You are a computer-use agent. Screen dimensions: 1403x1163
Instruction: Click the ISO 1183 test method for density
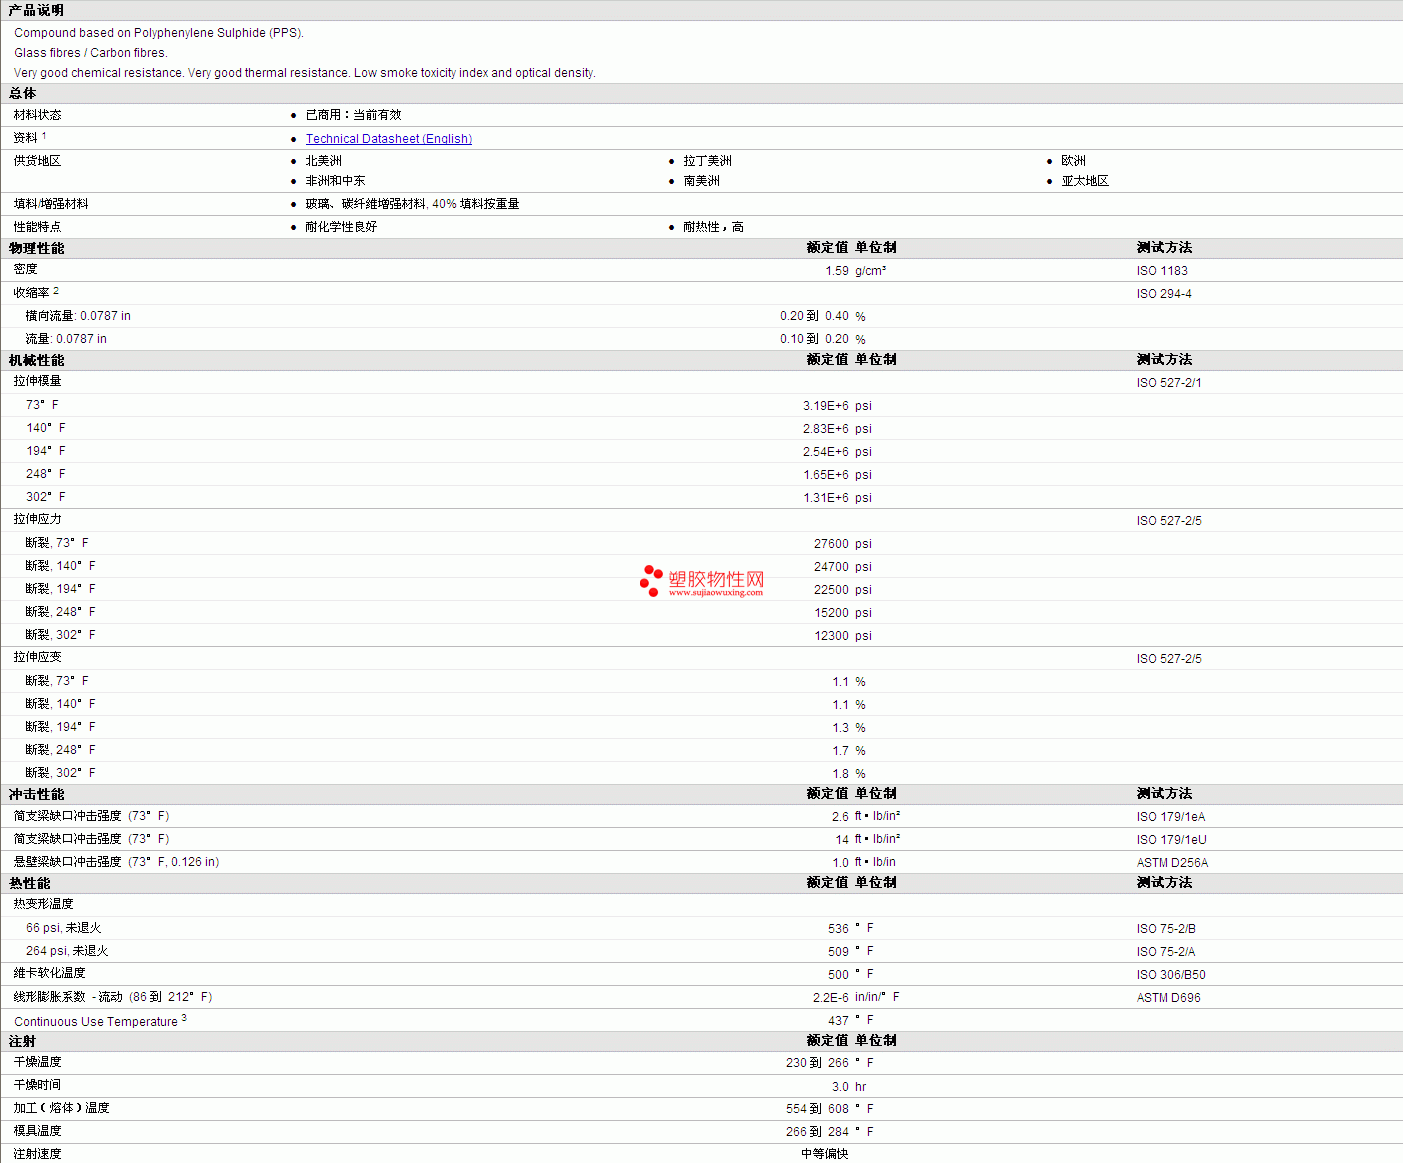pos(1162,271)
